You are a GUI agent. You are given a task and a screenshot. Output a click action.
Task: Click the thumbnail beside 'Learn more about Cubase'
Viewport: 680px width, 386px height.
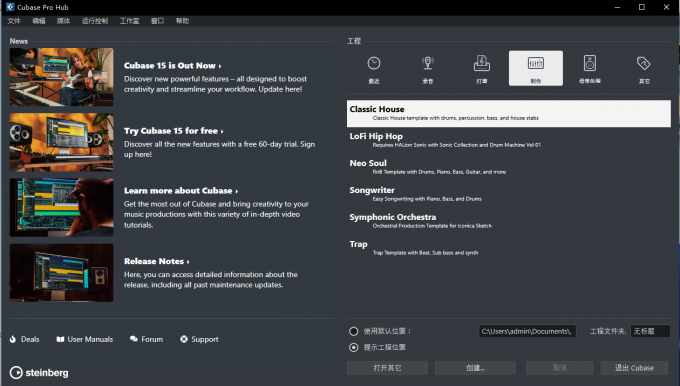62,207
